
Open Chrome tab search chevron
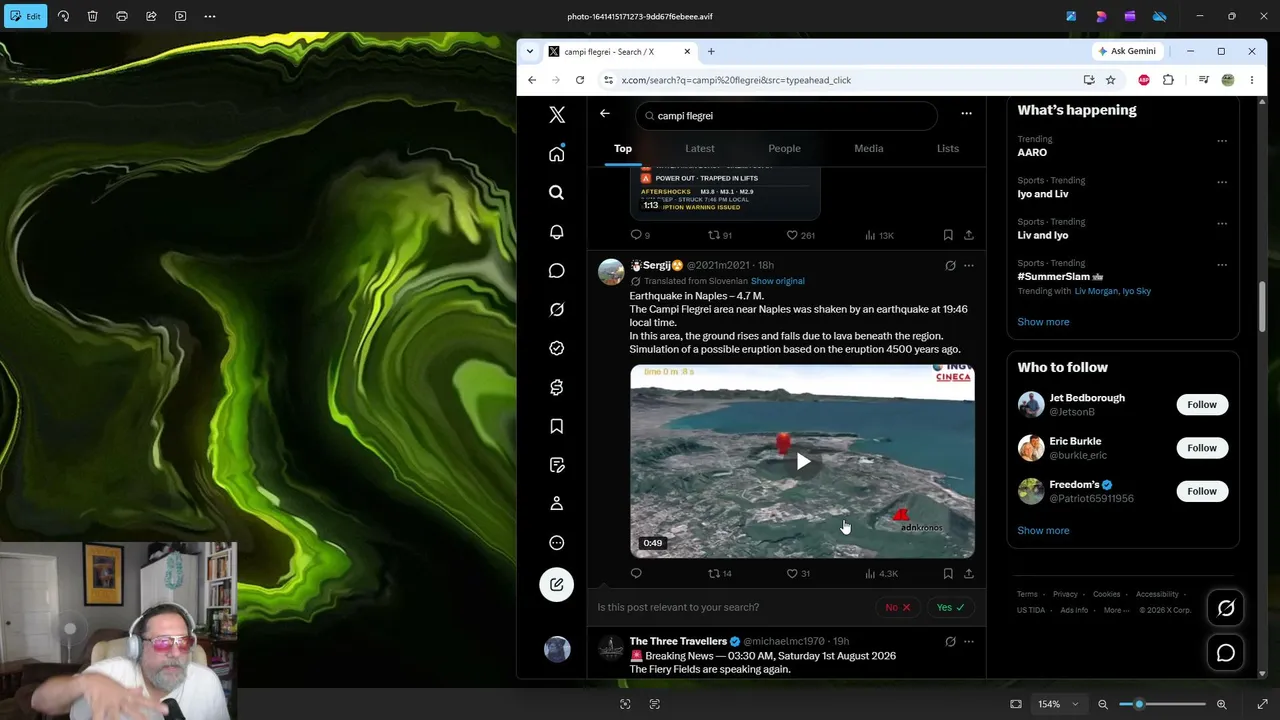click(530, 51)
